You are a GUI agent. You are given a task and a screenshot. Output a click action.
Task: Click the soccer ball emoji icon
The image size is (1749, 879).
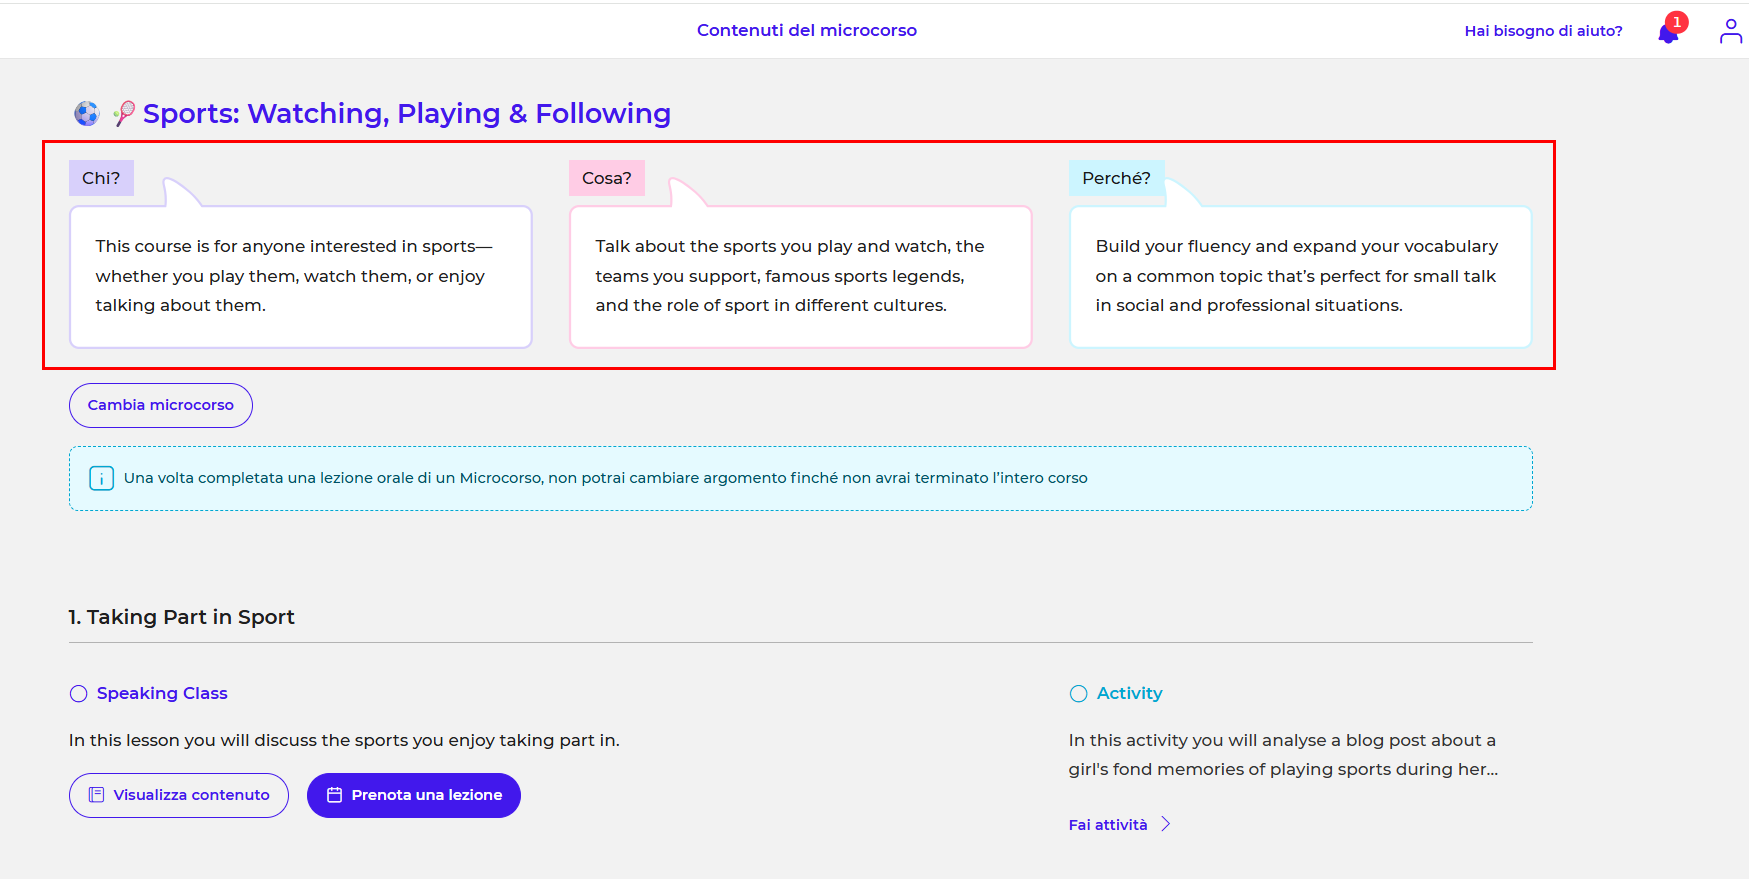87,114
